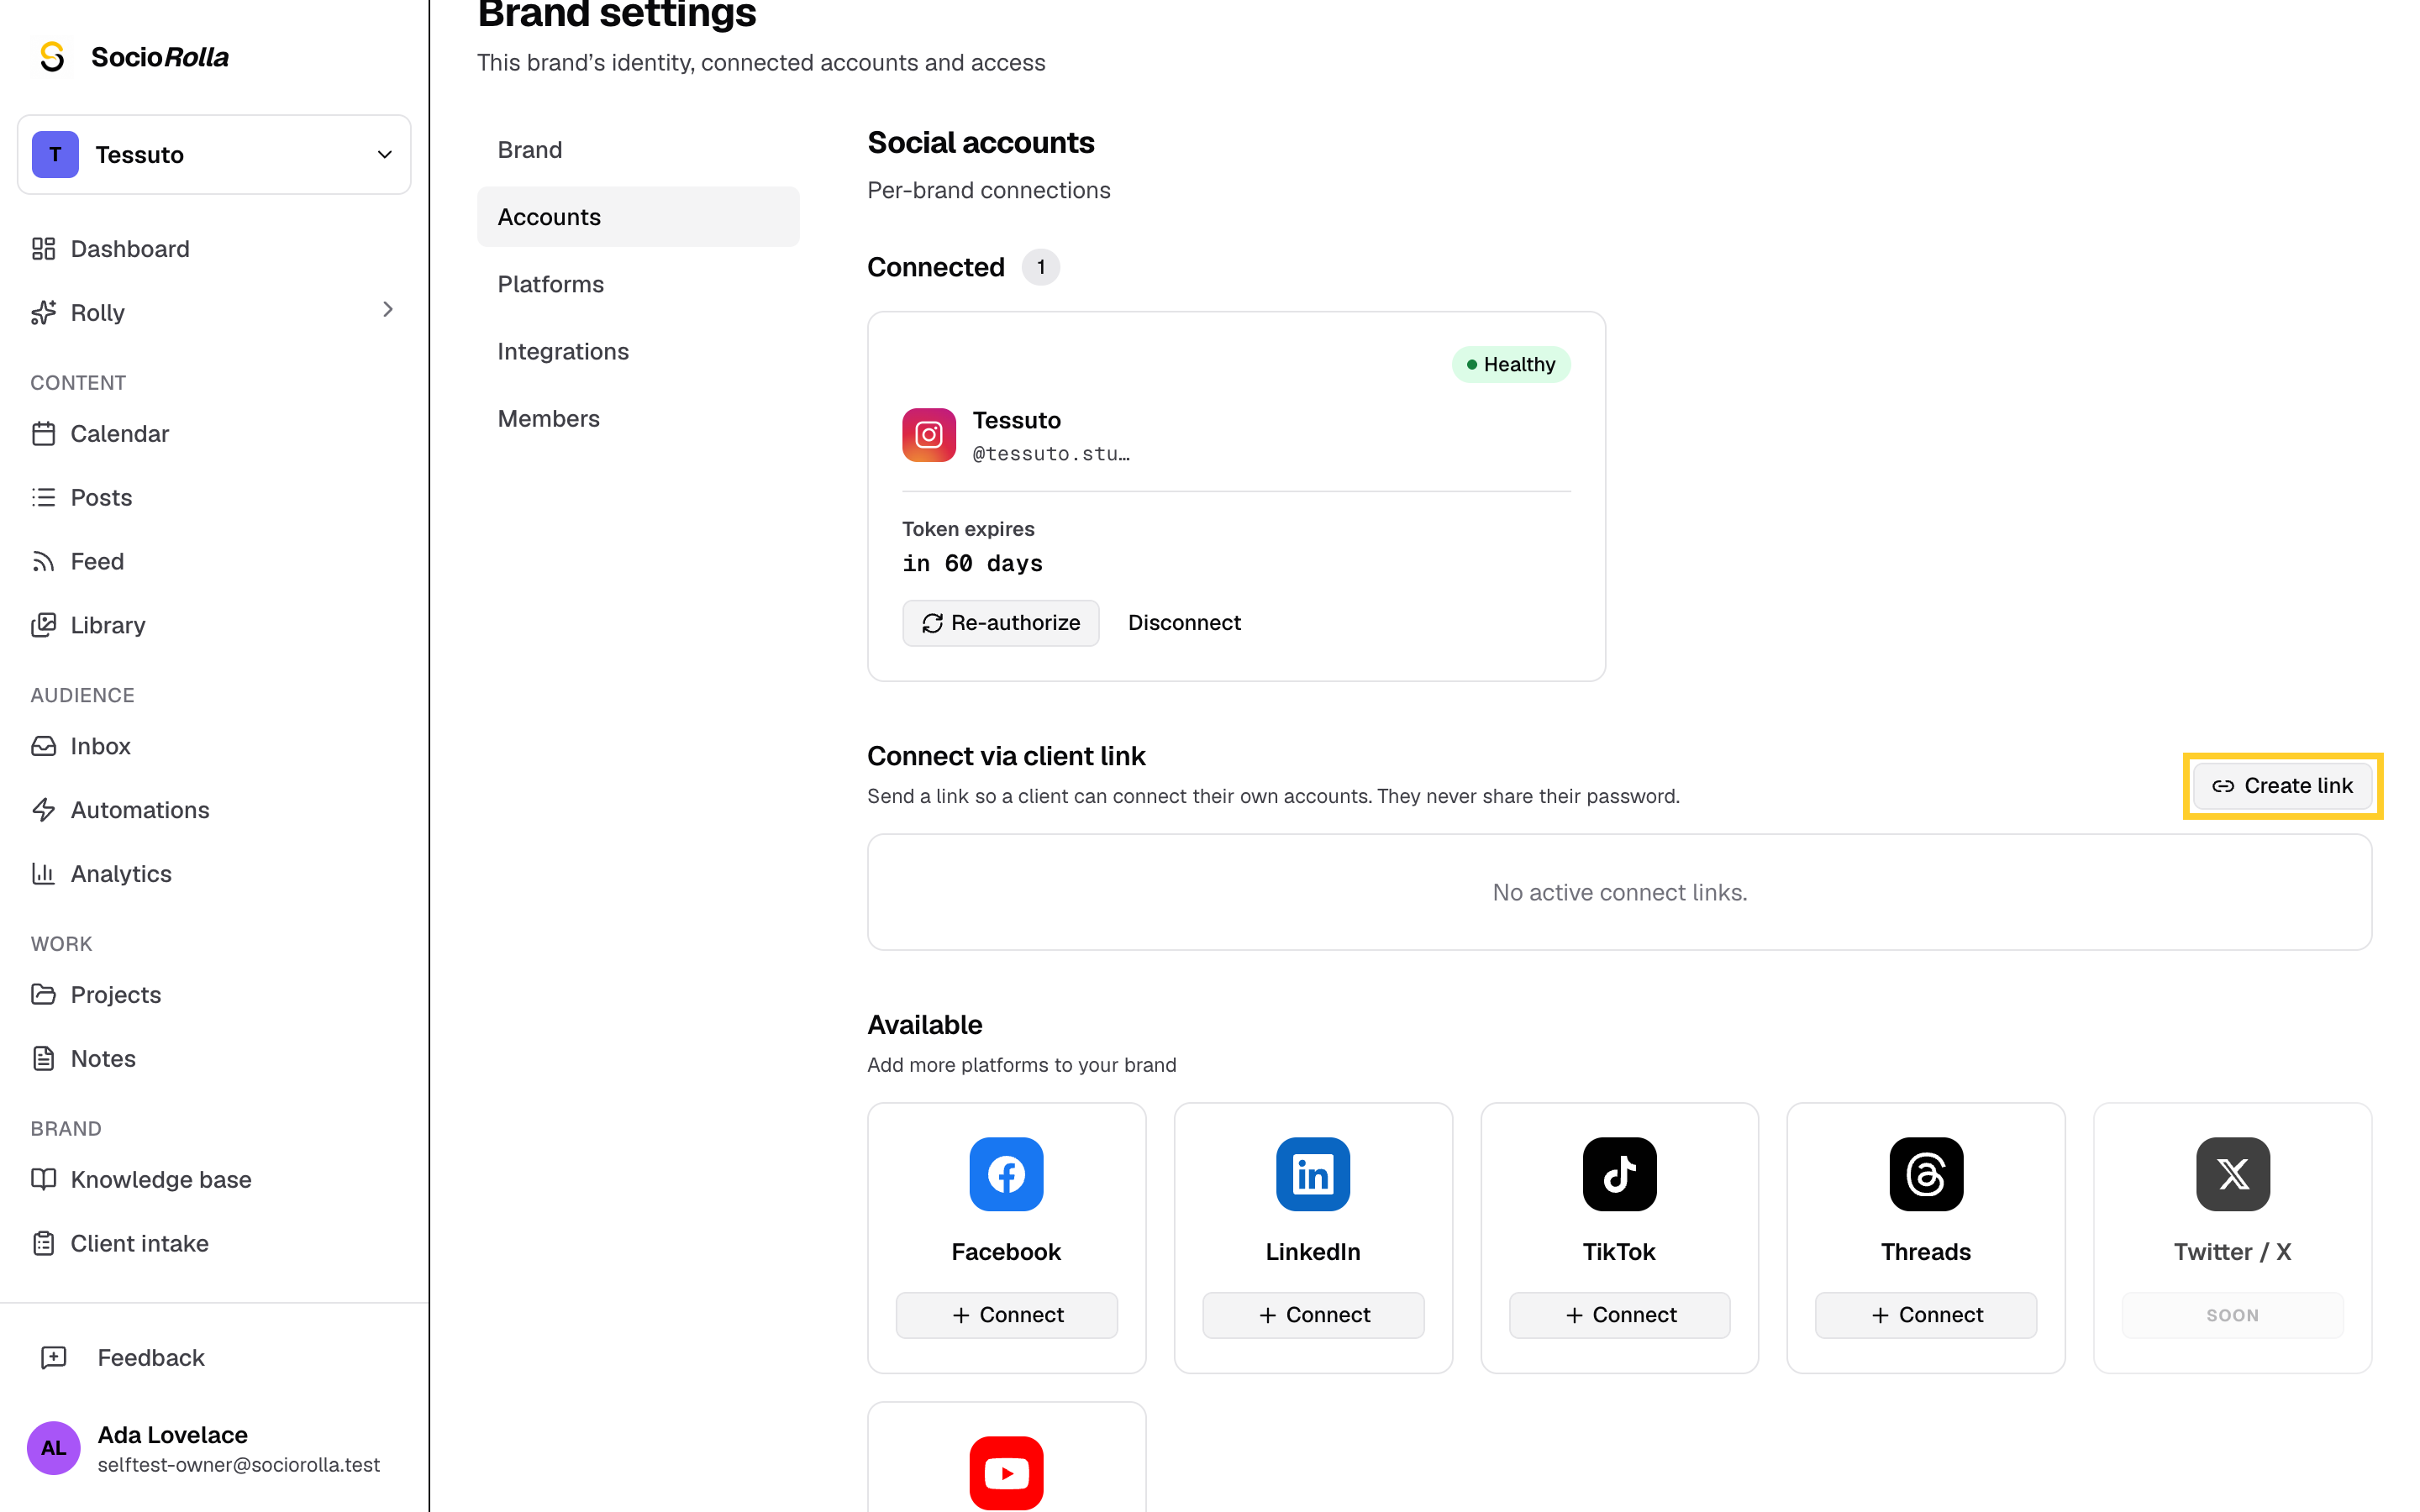Click Disconnect for the Tessuto account
The width and height of the screenshot is (2420, 1512).
[1184, 623]
